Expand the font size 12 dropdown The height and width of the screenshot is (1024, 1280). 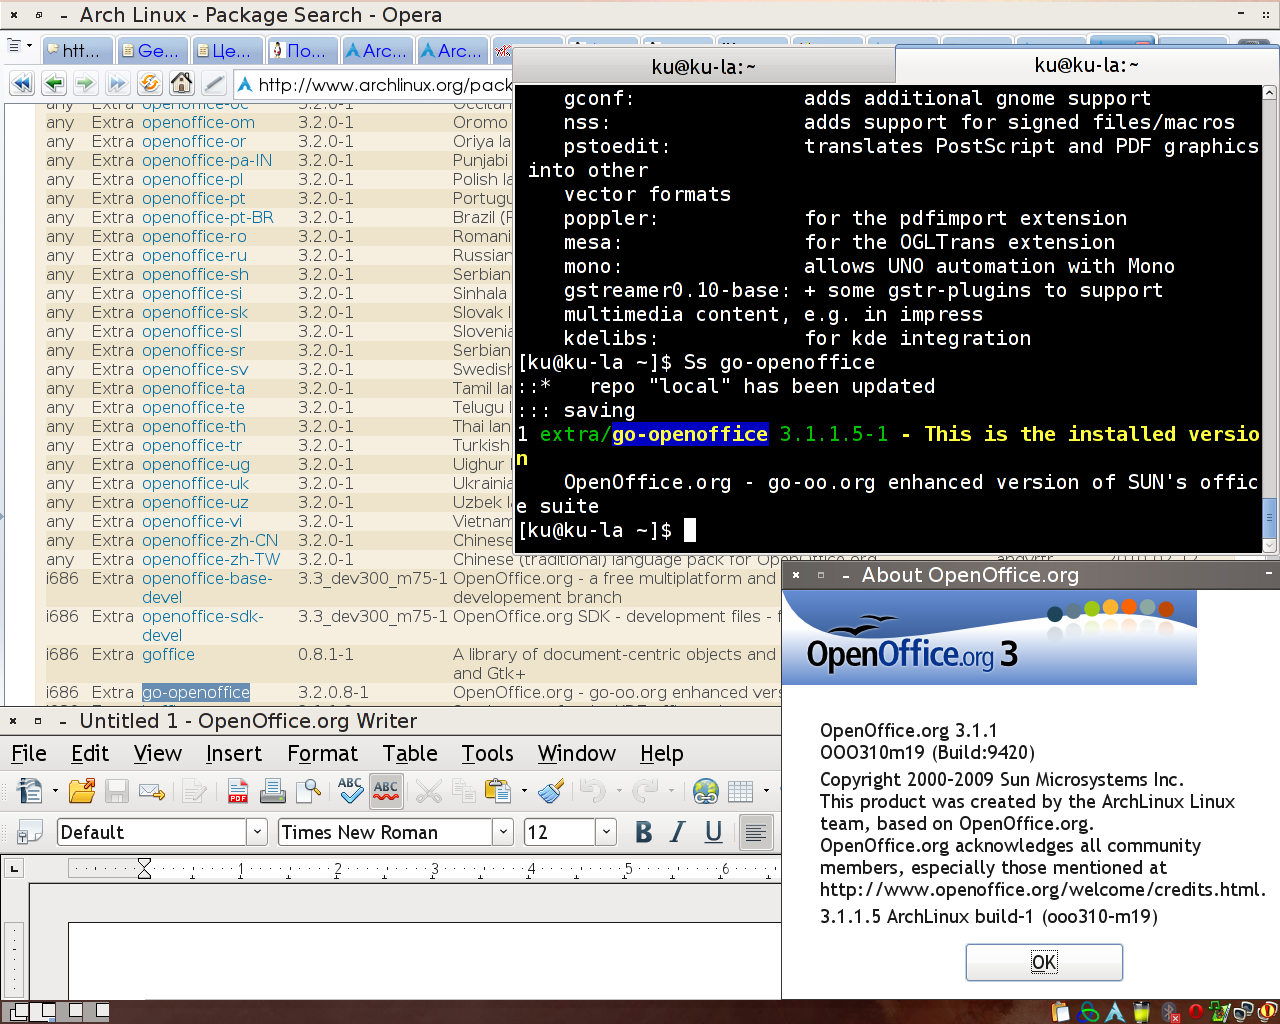click(606, 832)
